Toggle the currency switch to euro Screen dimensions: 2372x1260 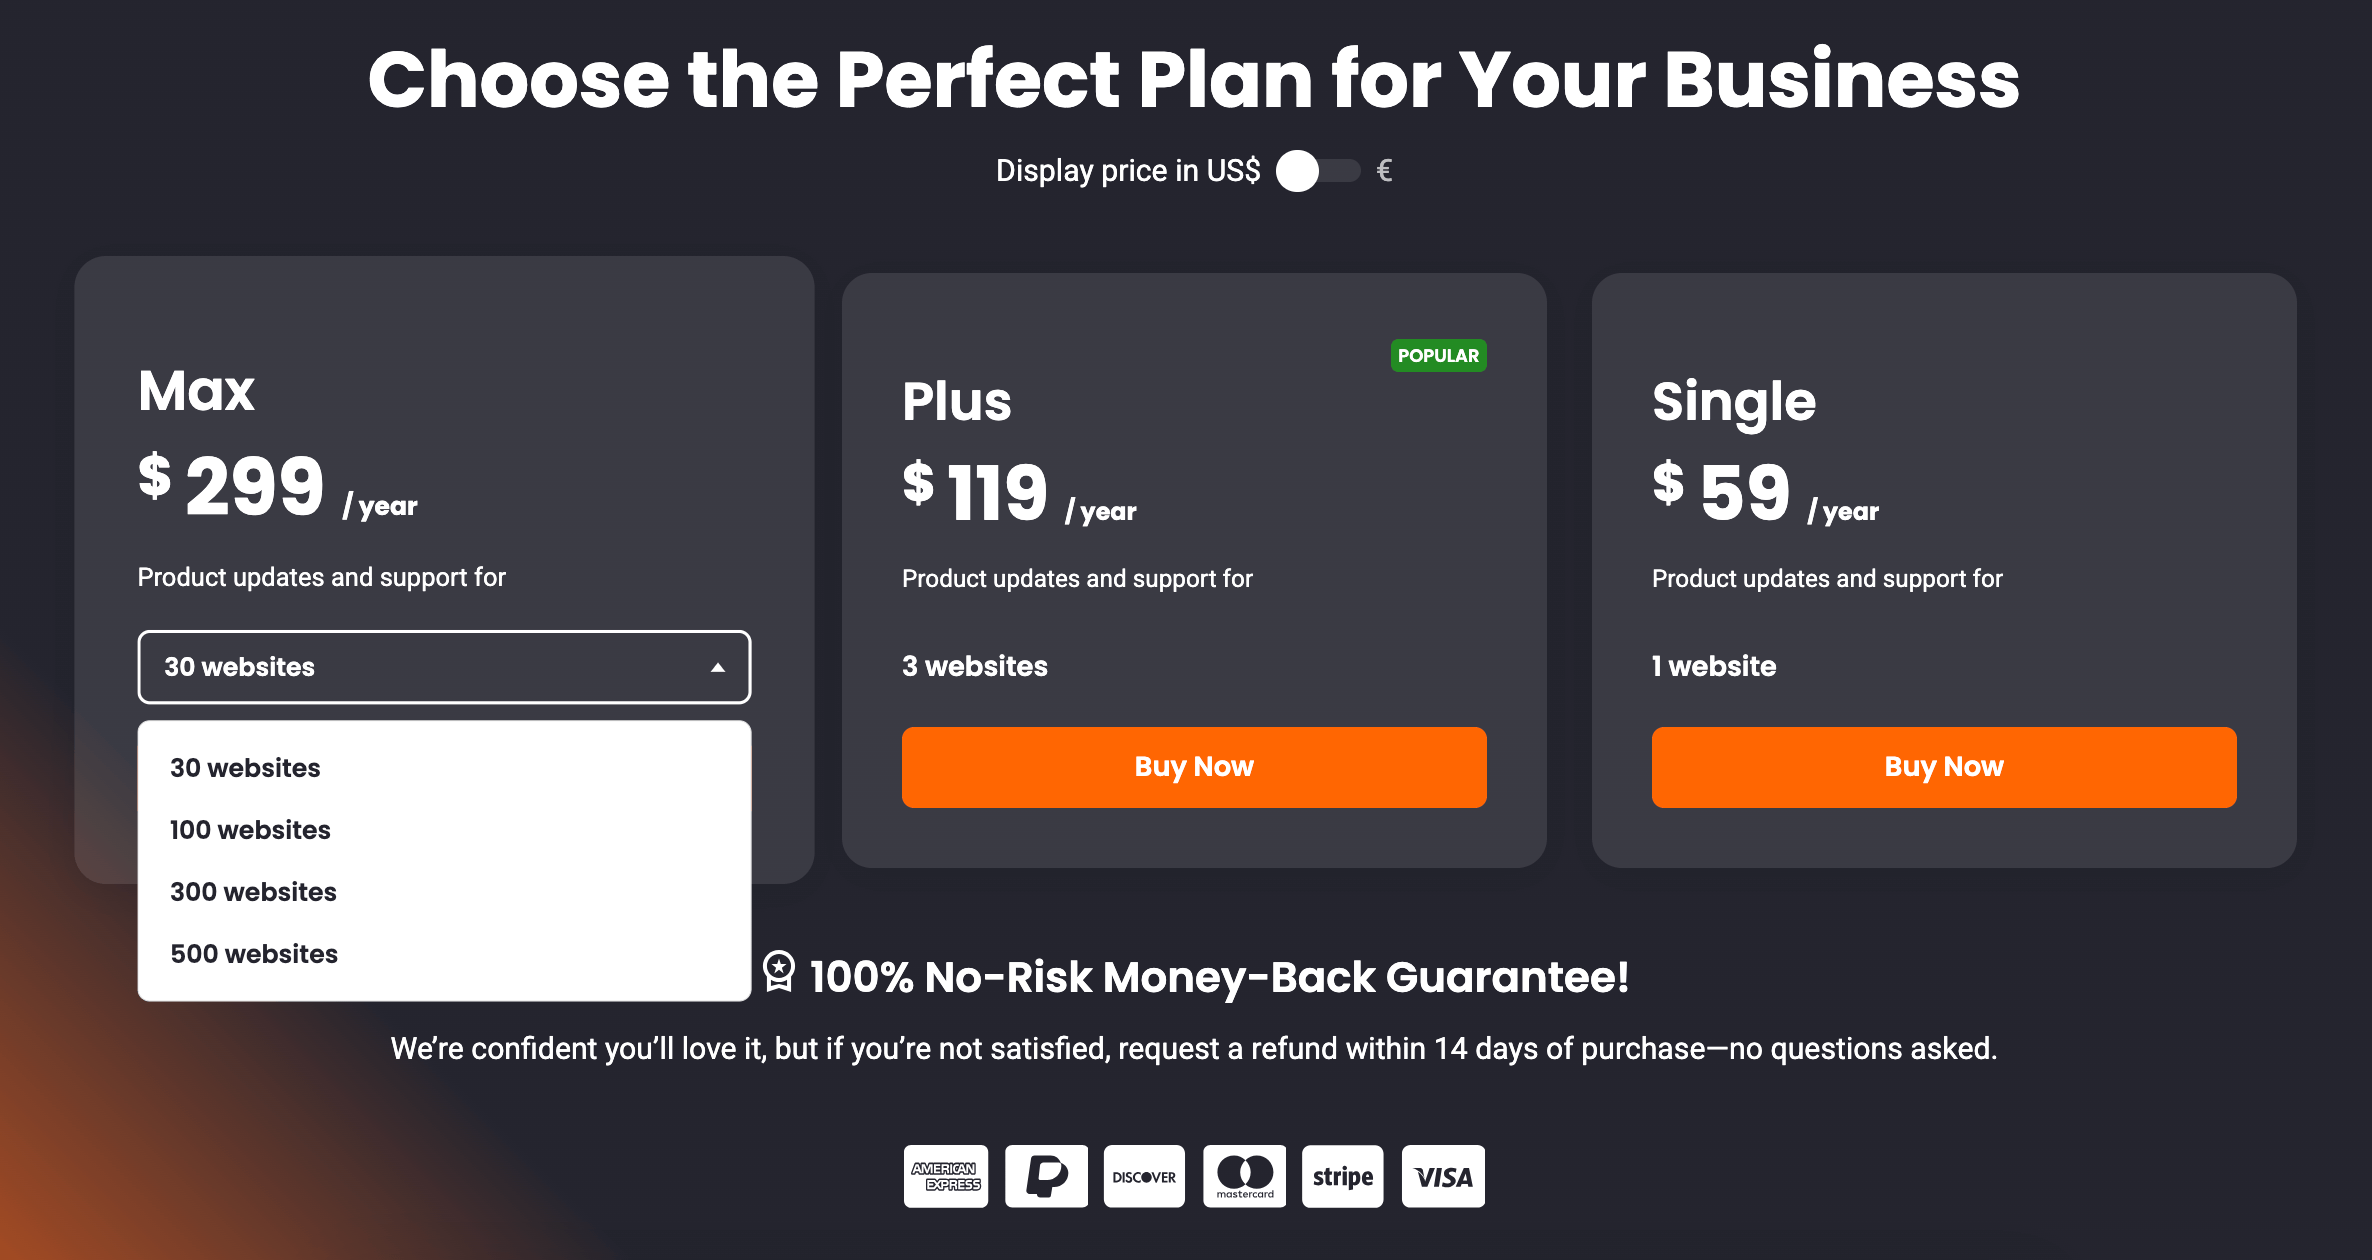(1318, 171)
